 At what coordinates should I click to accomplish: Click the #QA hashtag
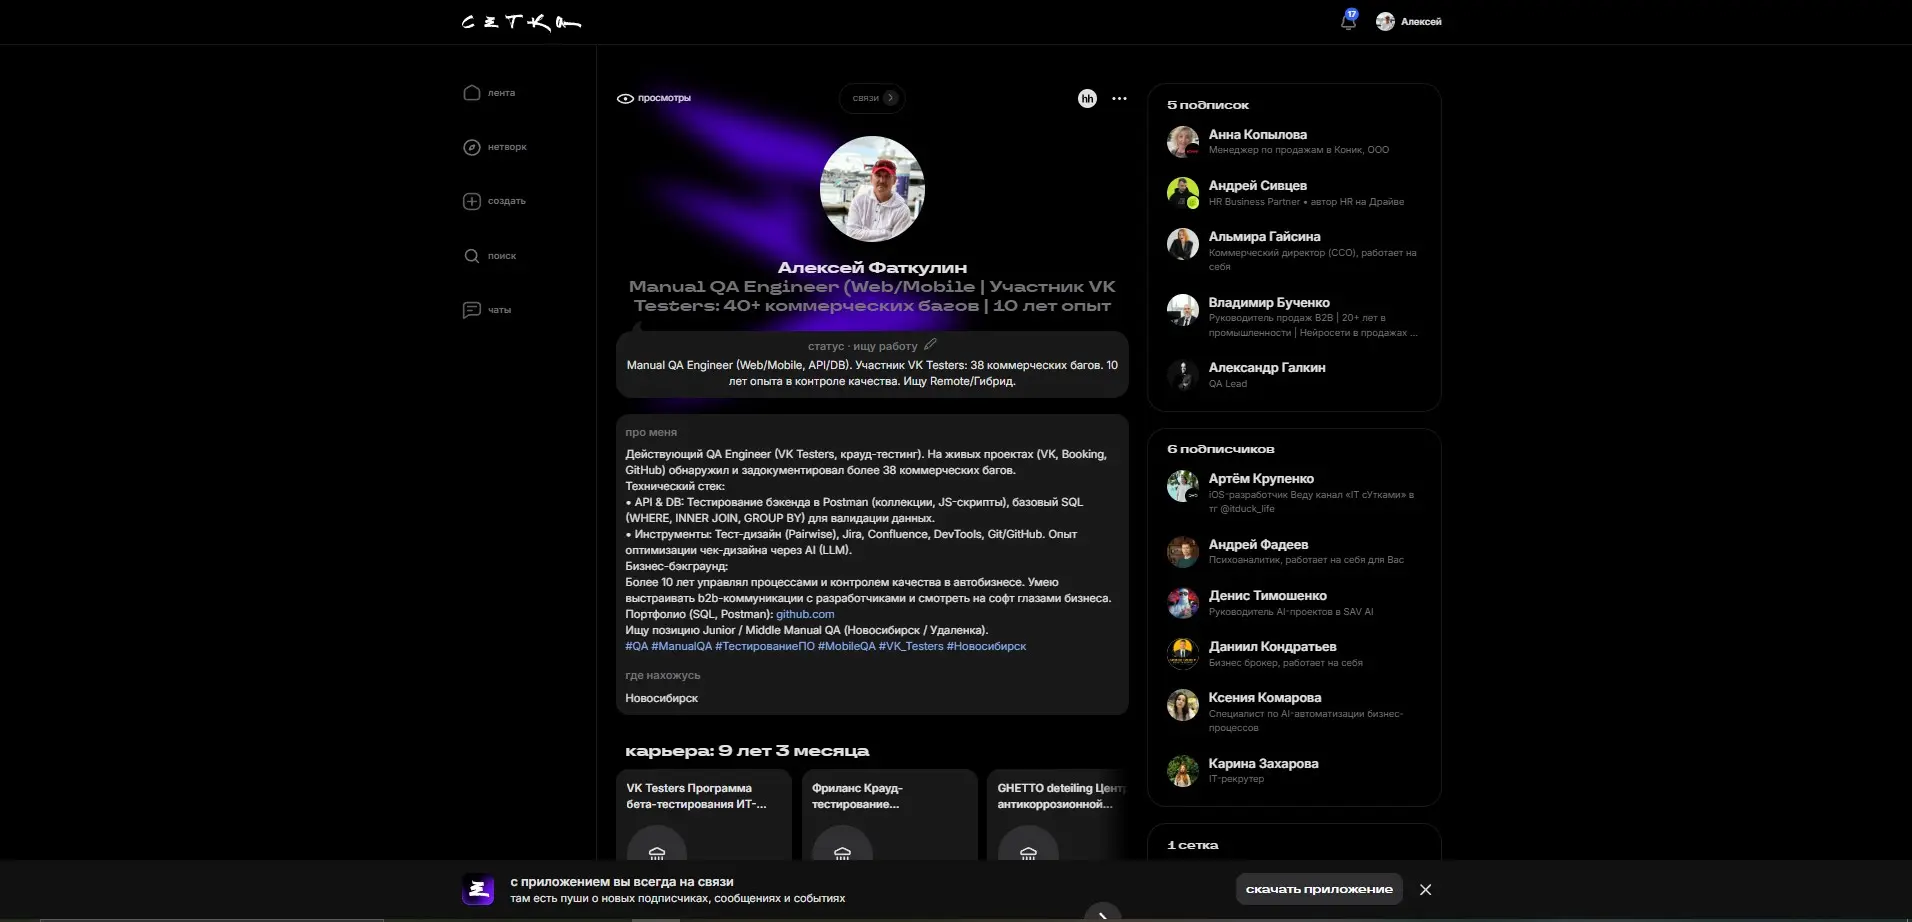coord(637,646)
